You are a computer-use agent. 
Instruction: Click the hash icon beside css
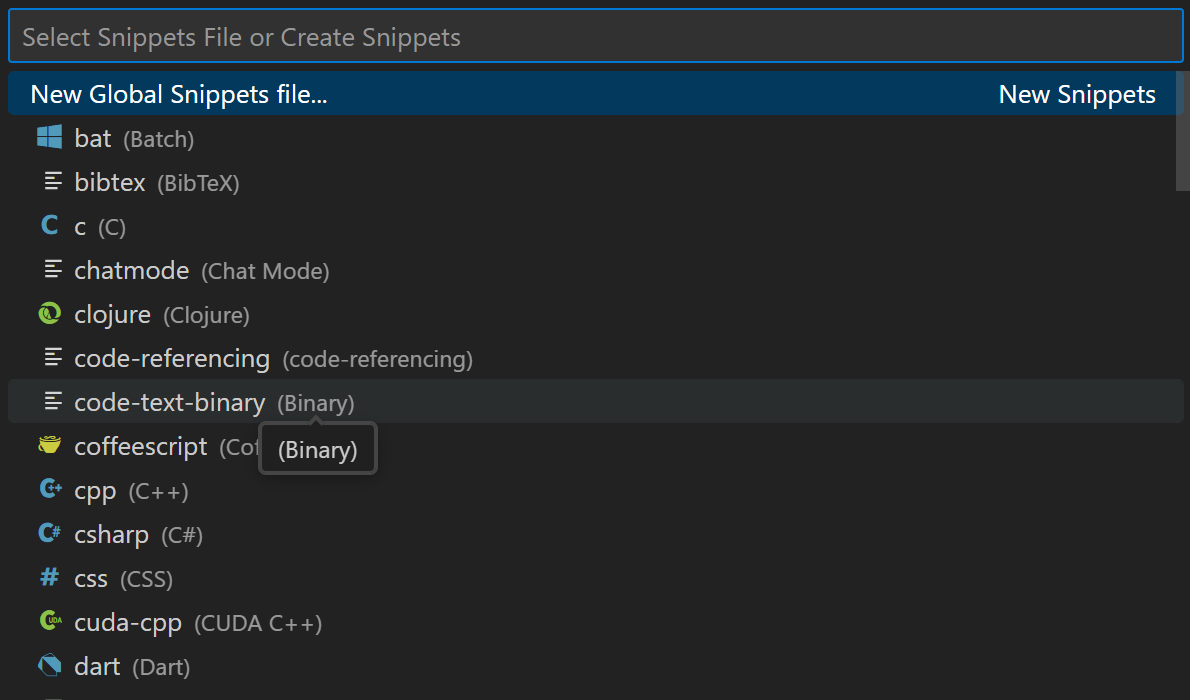49,578
